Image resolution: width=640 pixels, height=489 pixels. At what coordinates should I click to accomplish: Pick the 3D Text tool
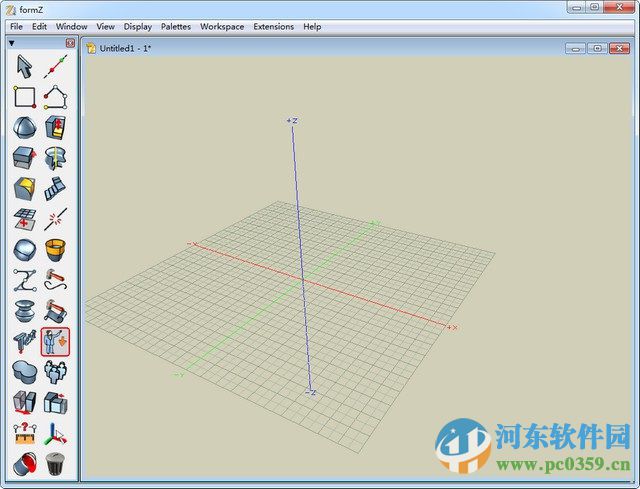(x=24, y=341)
